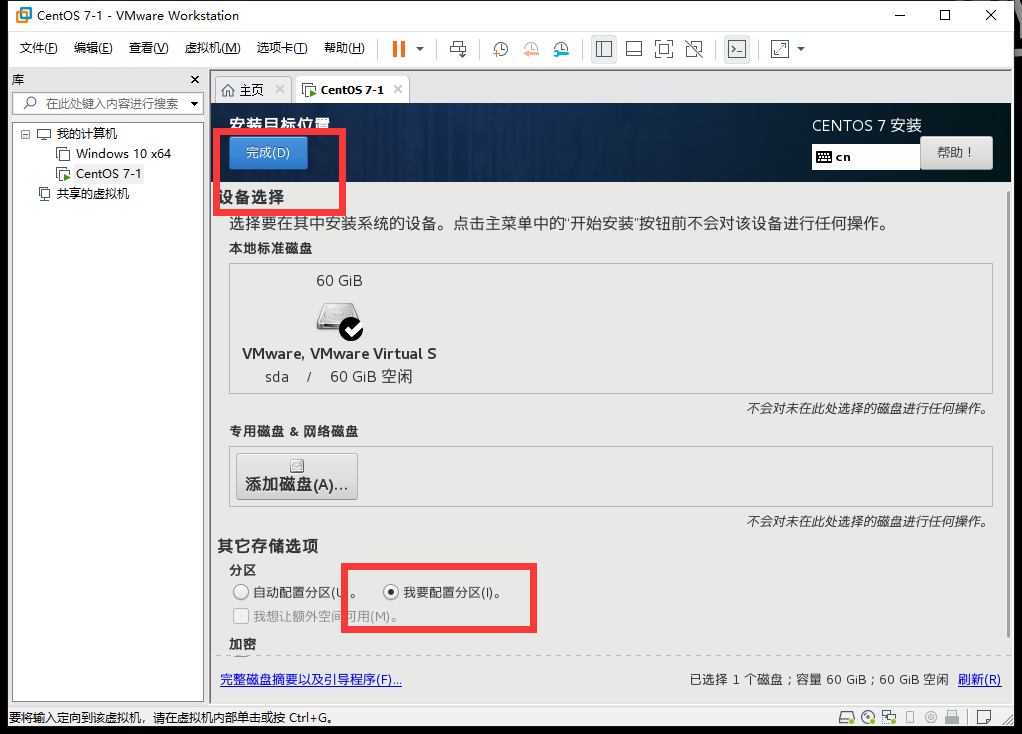The image size is (1022, 734).
Task: Close the 主页 tab
Action: pos(280,89)
